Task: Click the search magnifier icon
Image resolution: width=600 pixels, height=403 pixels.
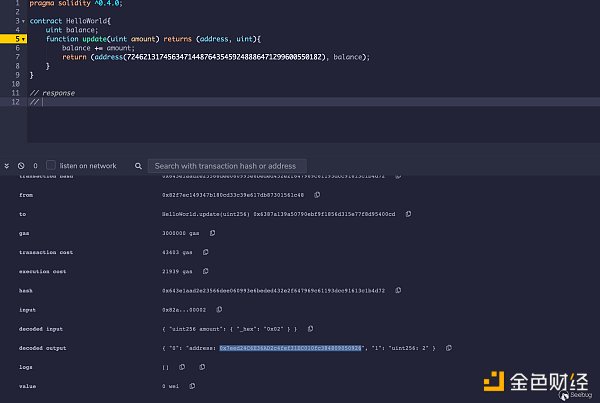Action: [x=138, y=165]
